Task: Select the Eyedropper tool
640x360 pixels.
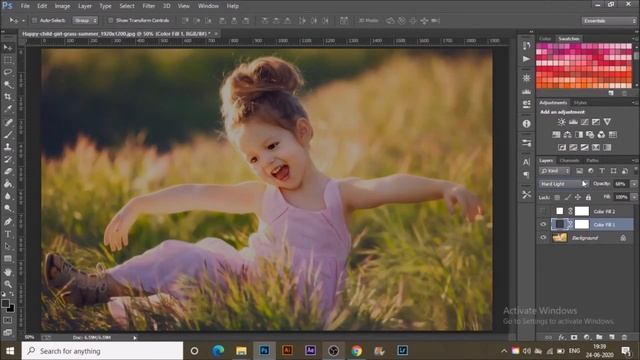Action: coord(8,109)
